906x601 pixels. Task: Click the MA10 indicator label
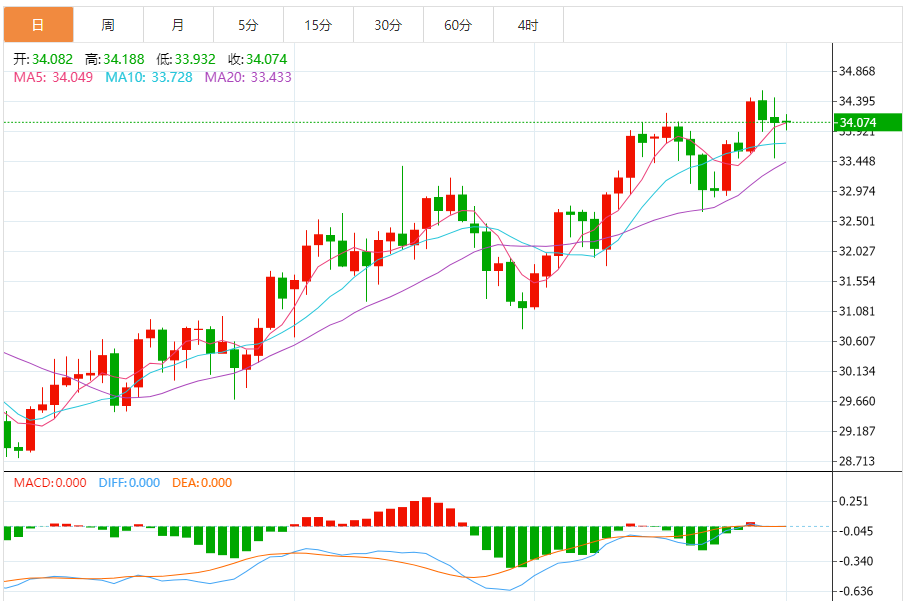tap(148, 77)
